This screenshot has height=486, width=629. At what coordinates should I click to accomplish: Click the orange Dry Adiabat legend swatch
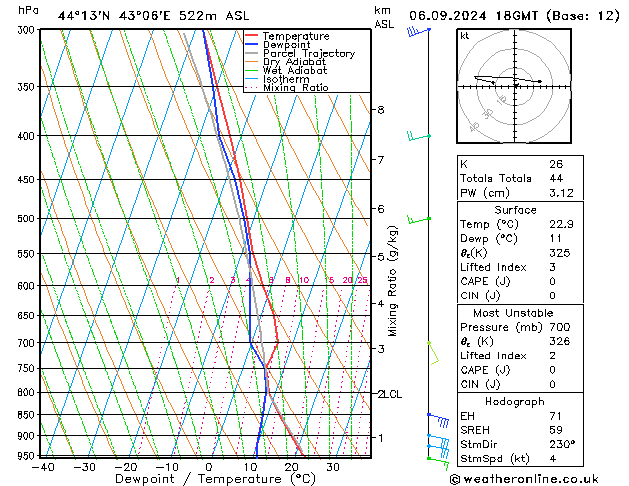[x=251, y=61]
